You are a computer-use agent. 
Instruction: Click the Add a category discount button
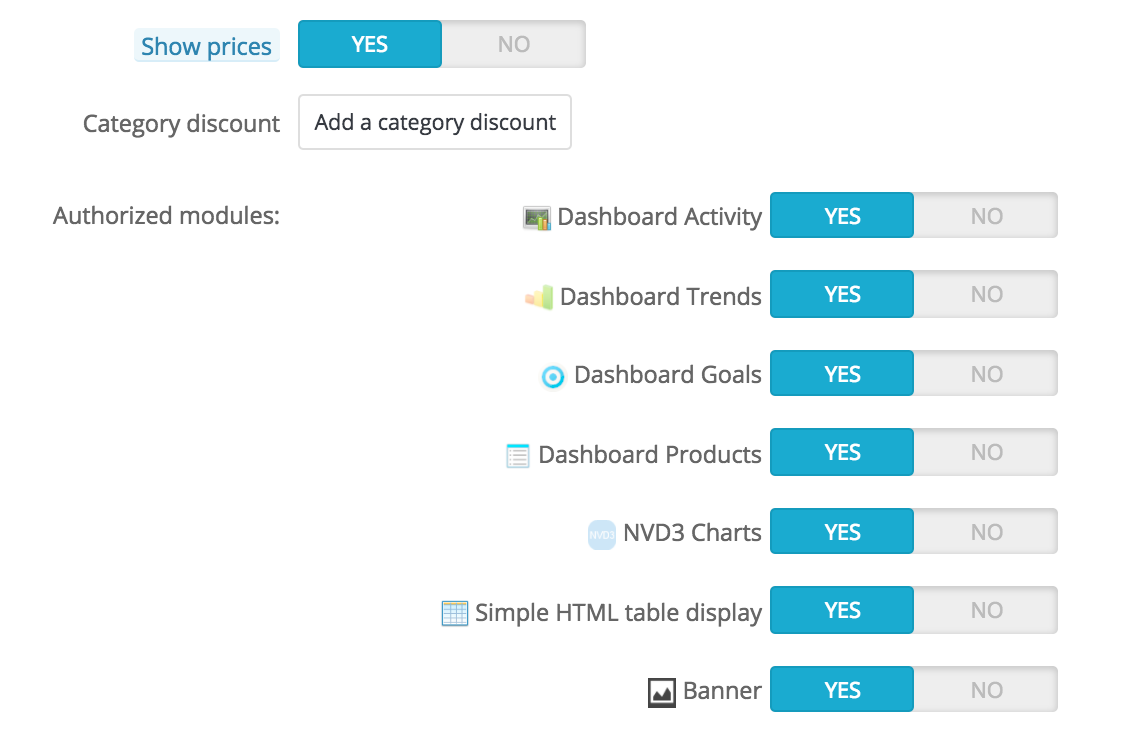(x=435, y=122)
